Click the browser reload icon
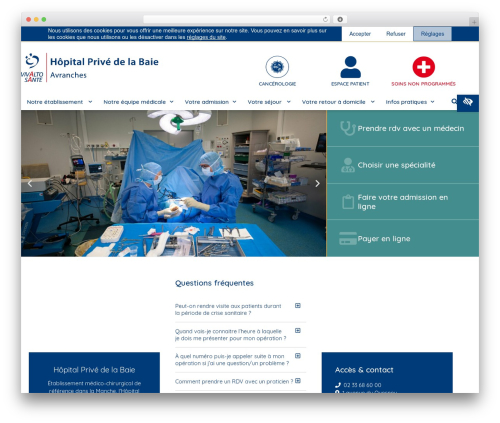 pyautogui.click(x=325, y=20)
